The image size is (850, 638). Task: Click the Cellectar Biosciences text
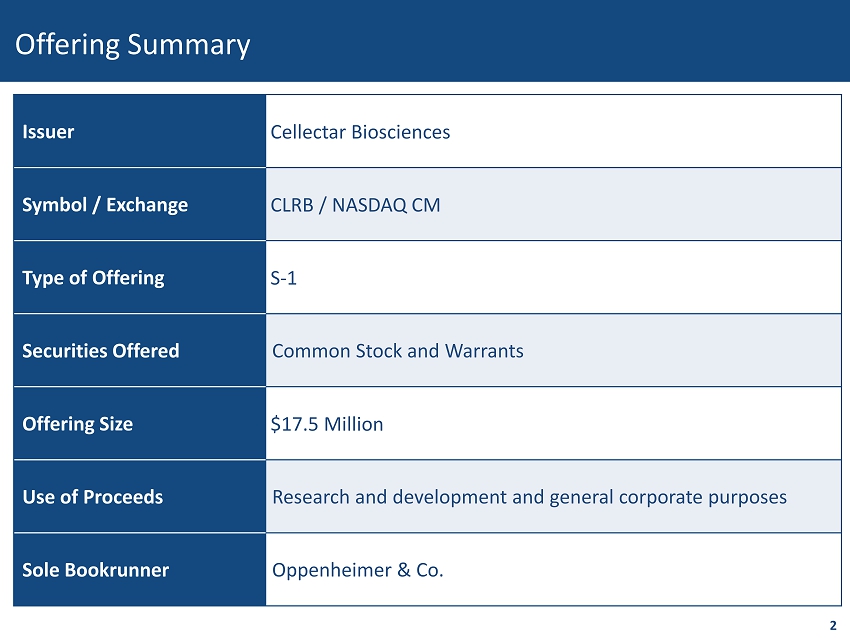pyautogui.click(x=360, y=132)
